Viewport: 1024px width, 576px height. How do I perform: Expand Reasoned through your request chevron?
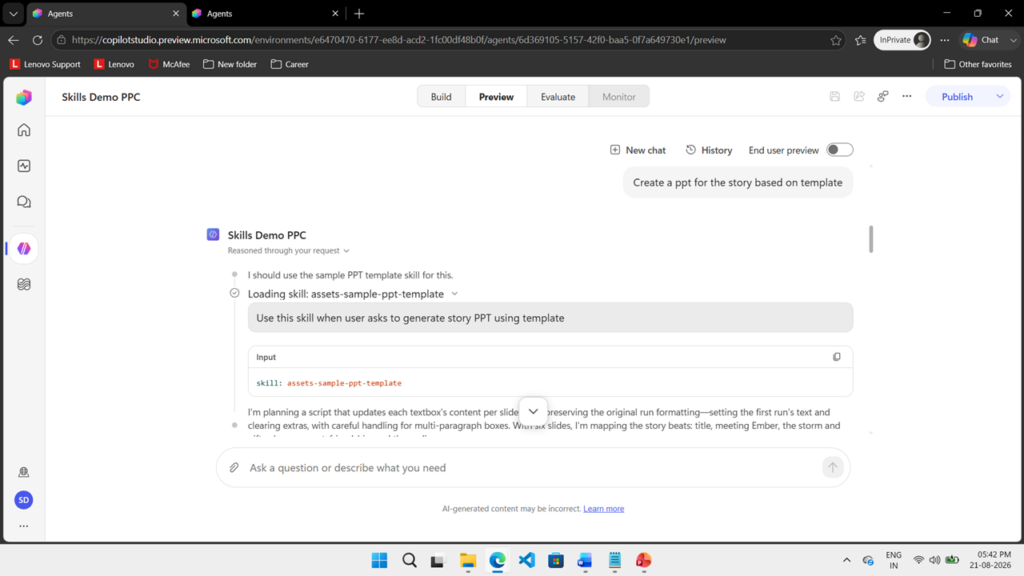347,251
